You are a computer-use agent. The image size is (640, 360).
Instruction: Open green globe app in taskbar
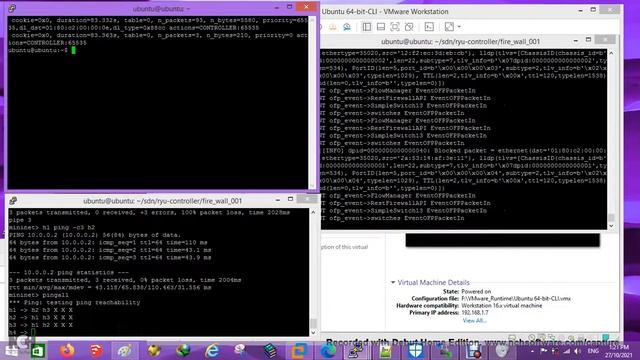(x=183, y=351)
